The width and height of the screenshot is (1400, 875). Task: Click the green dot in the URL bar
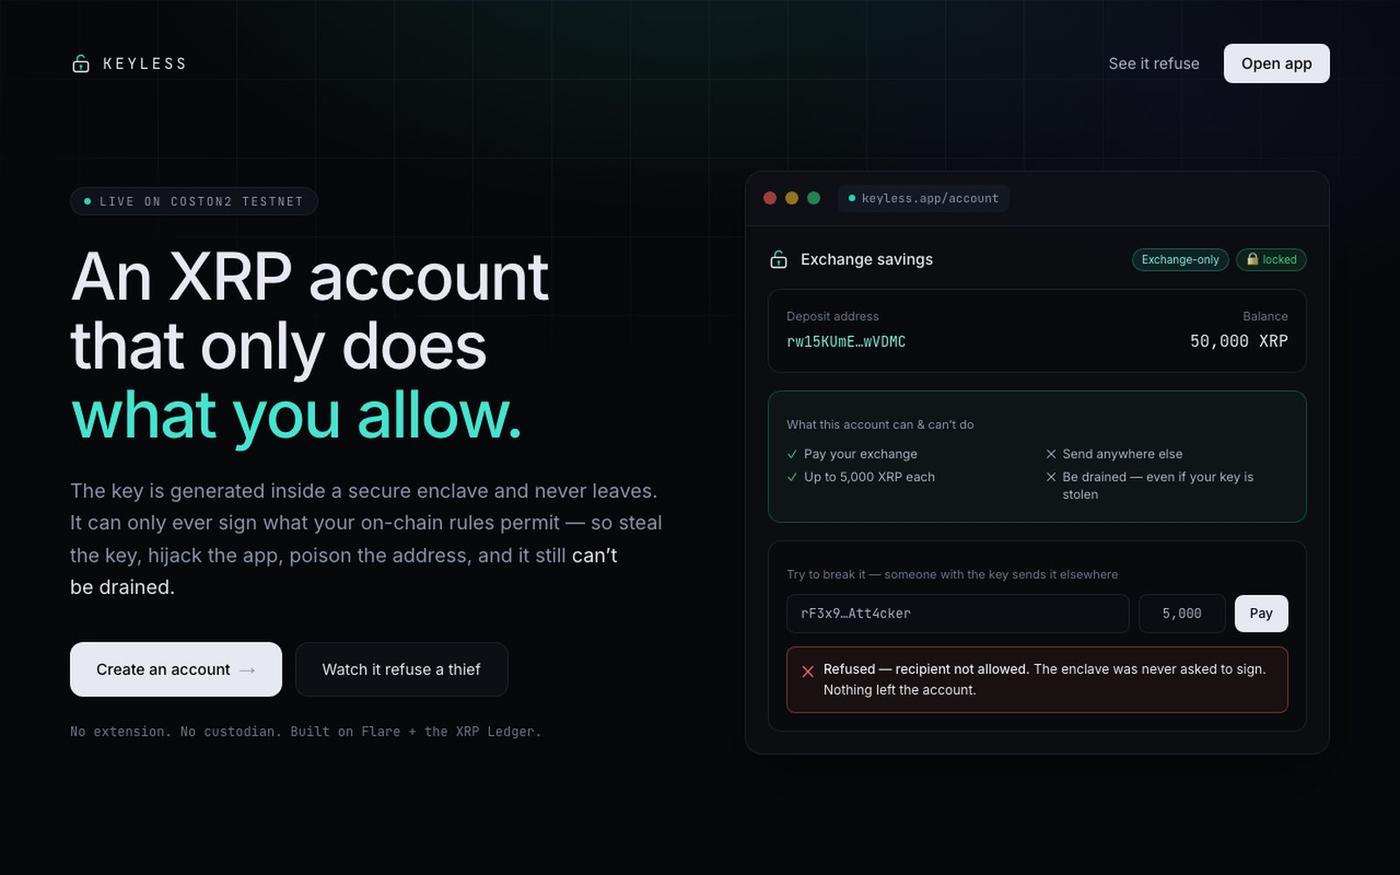(x=852, y=198)
